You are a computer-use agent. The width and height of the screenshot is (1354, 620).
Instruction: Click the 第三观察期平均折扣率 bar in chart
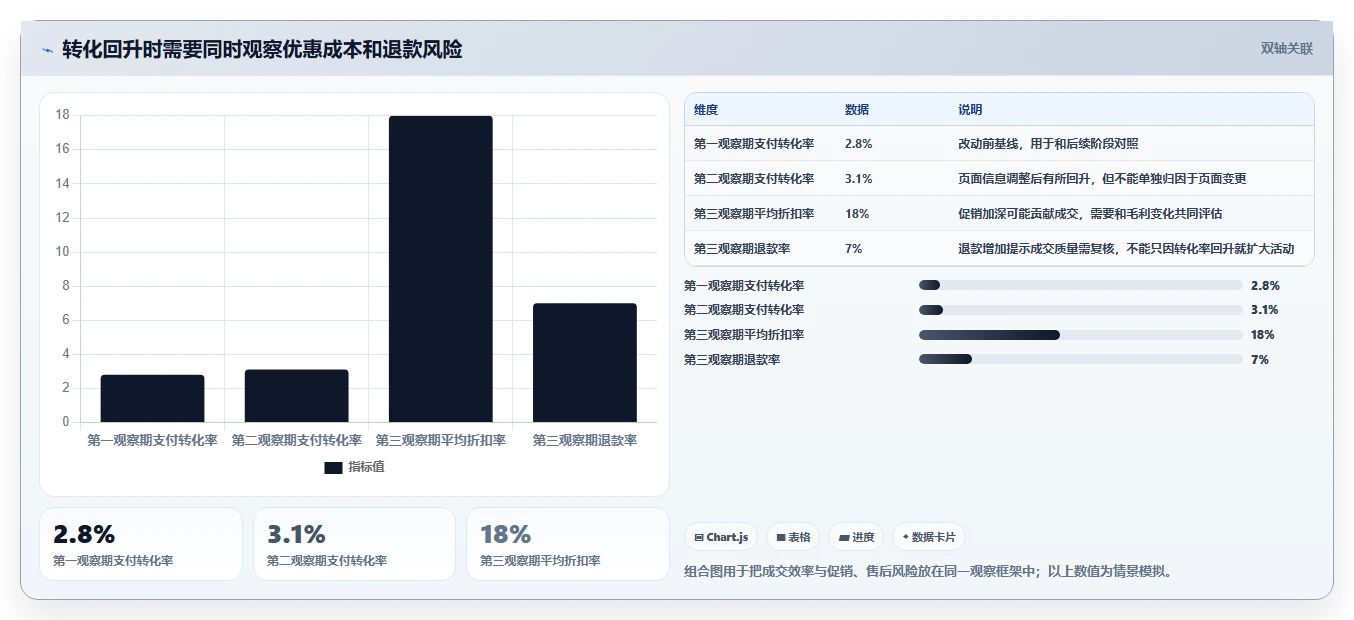coord(440,269)
